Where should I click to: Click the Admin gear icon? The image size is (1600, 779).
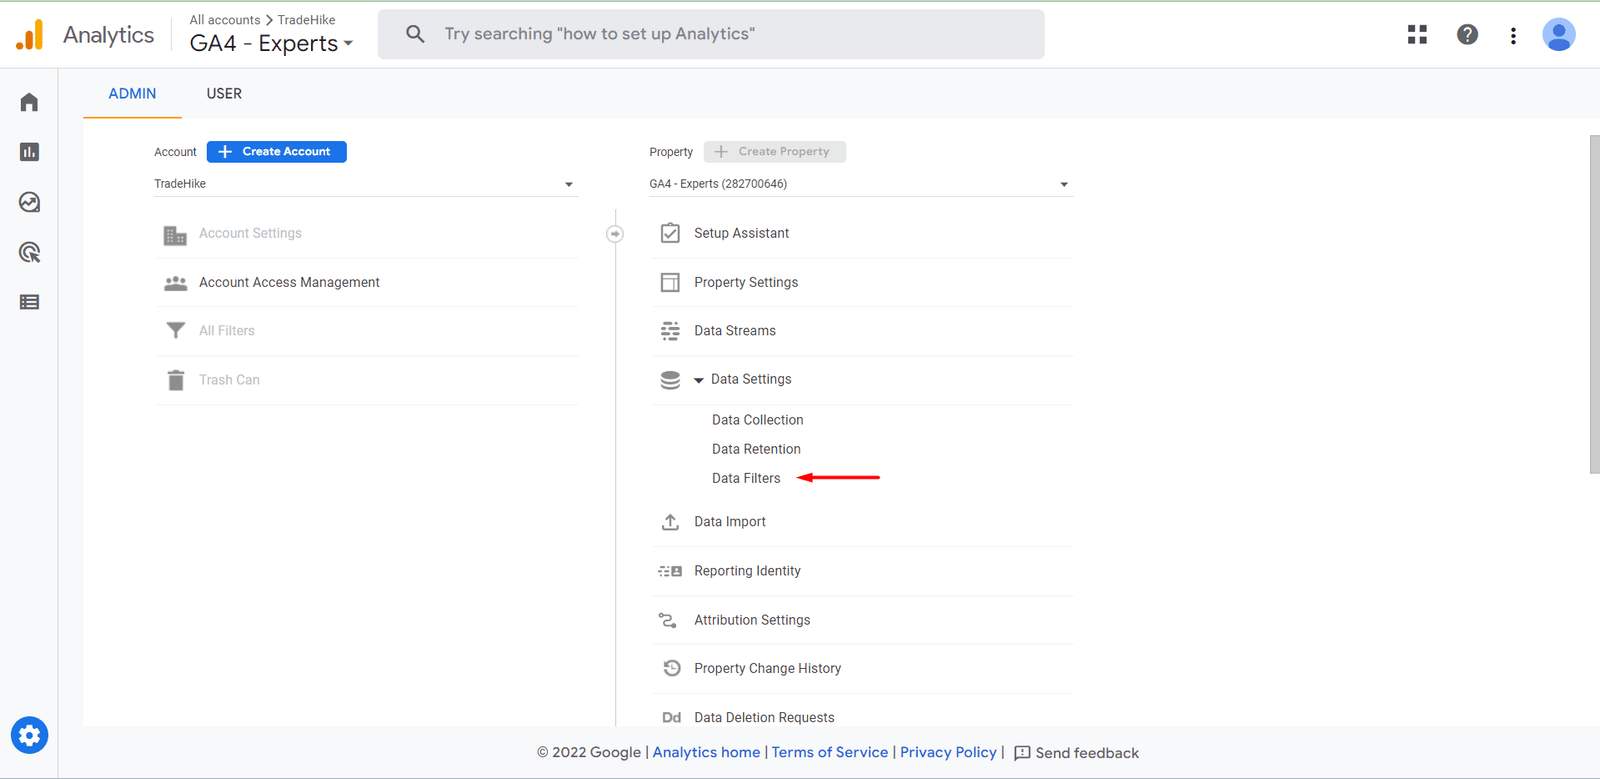29,736
